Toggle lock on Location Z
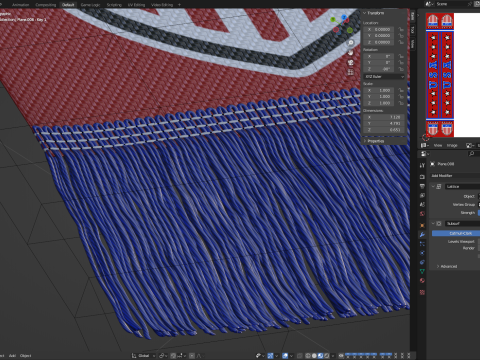The width and height of the screenshot is (480, 360). [401, 42]
